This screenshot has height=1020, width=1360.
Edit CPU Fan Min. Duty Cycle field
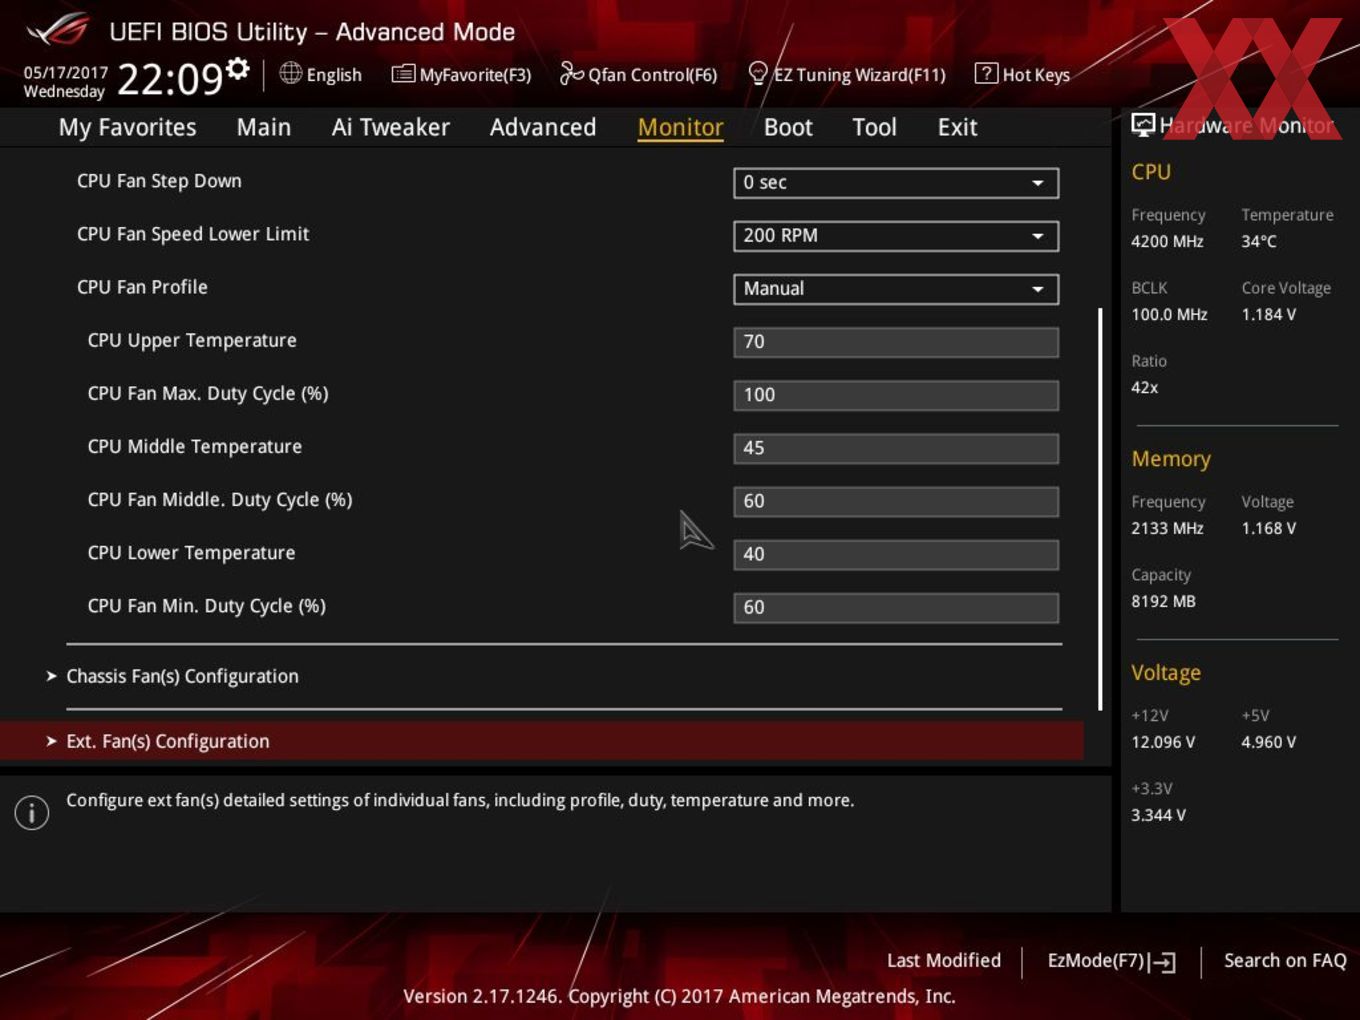[896, 607]
